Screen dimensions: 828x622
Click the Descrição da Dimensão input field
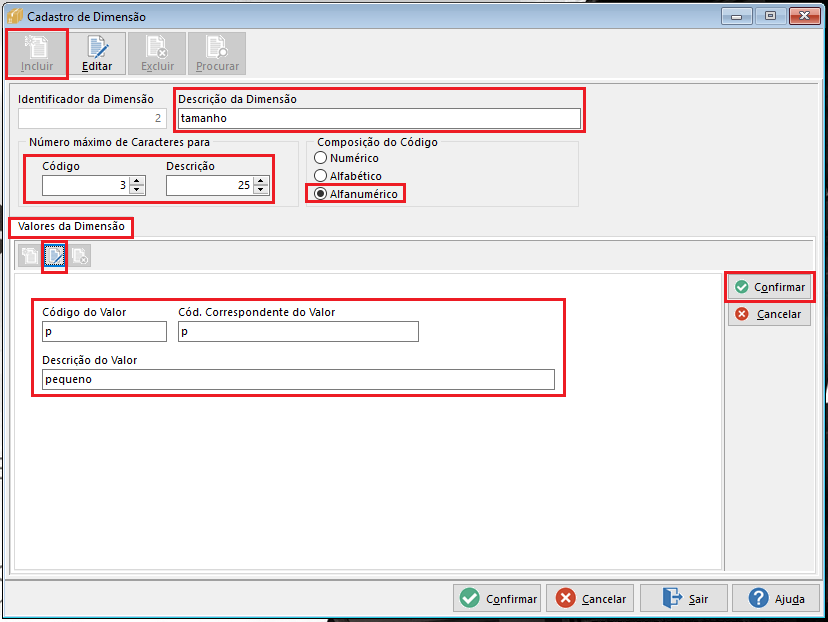click(x=379, y=118)
